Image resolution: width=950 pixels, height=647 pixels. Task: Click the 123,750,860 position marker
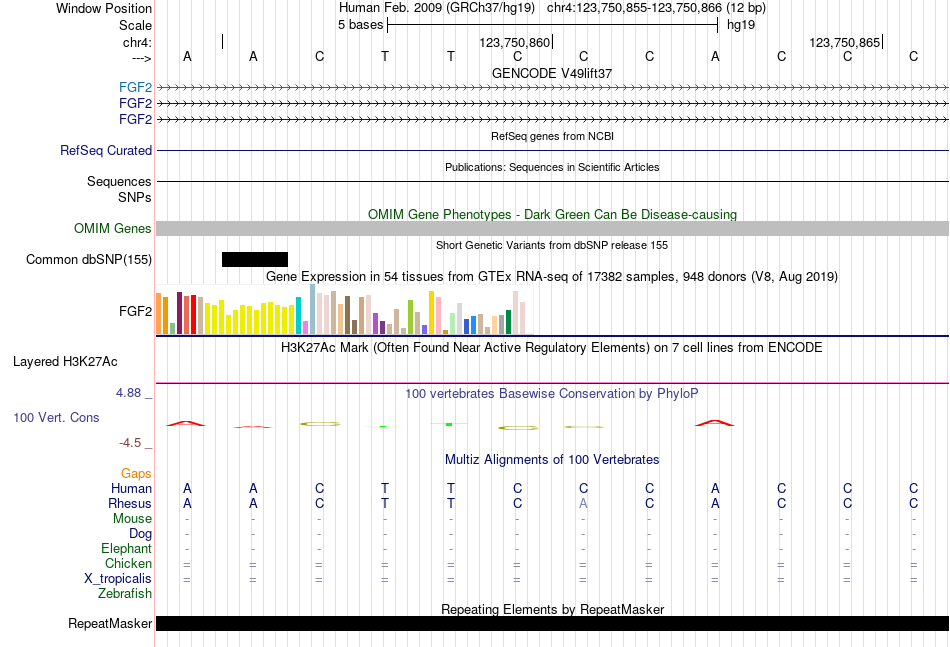(x=514, y=42)
